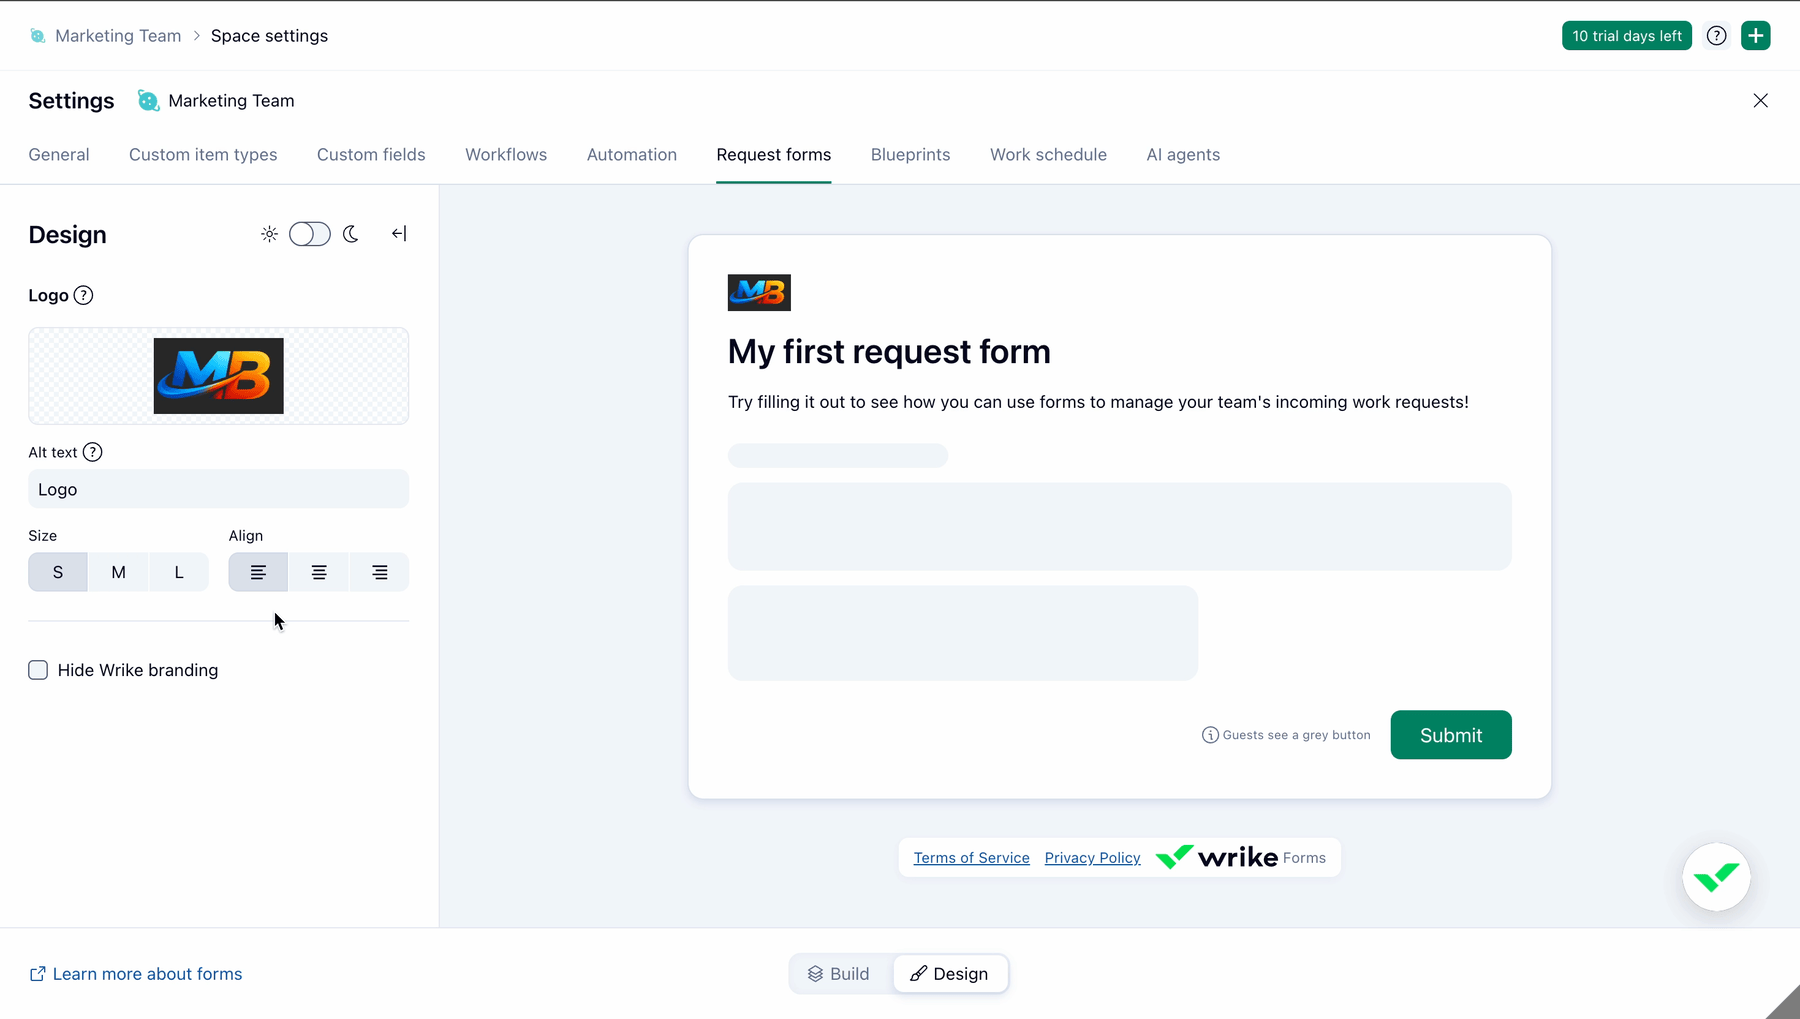Select left align for logo
Screen dimensions: 1800x1019
[x=258, y=572]
